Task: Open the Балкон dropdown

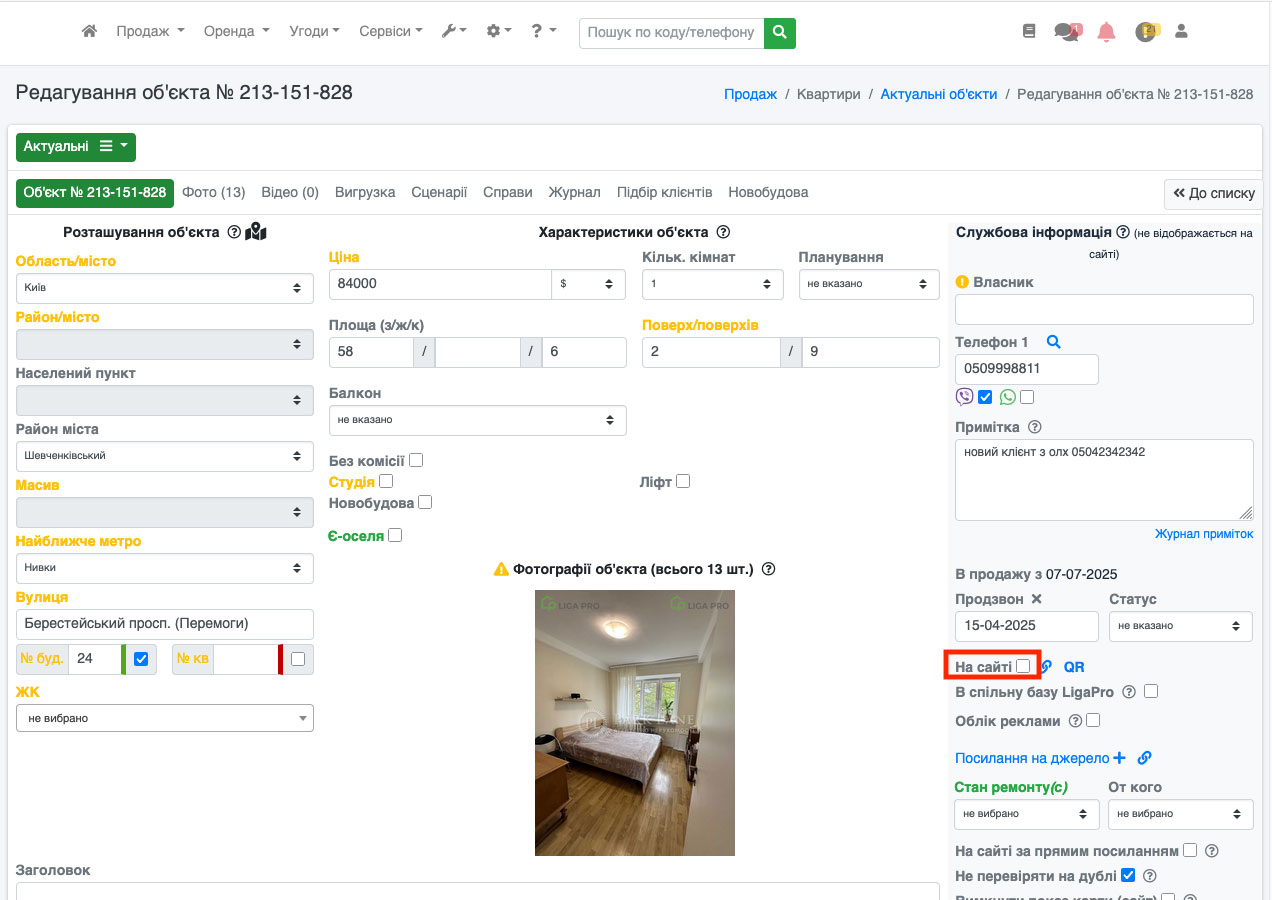Action: (477, 420)
